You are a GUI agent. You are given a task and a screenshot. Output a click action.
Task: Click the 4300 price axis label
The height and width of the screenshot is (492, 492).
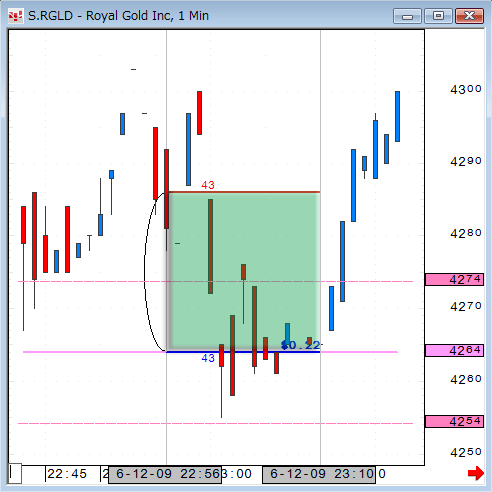(466, 89)
